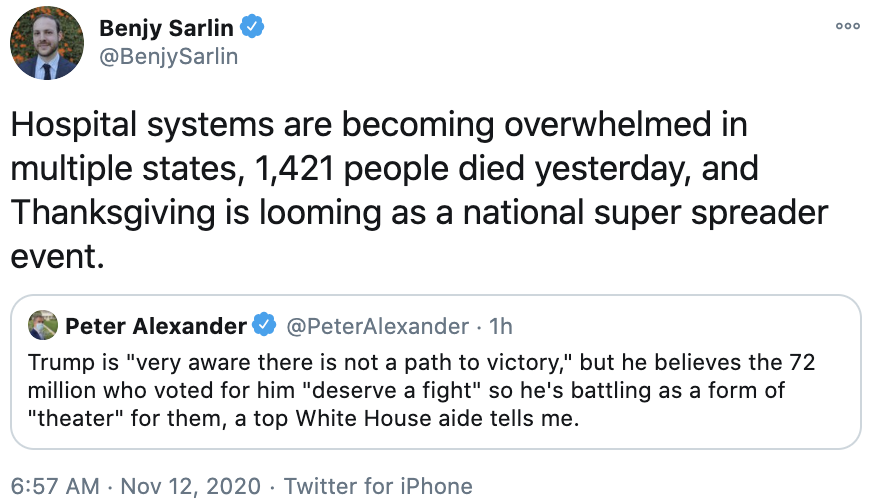Open the Twitter for iPhone source link

pyautogui.click(x=378, y=486)
